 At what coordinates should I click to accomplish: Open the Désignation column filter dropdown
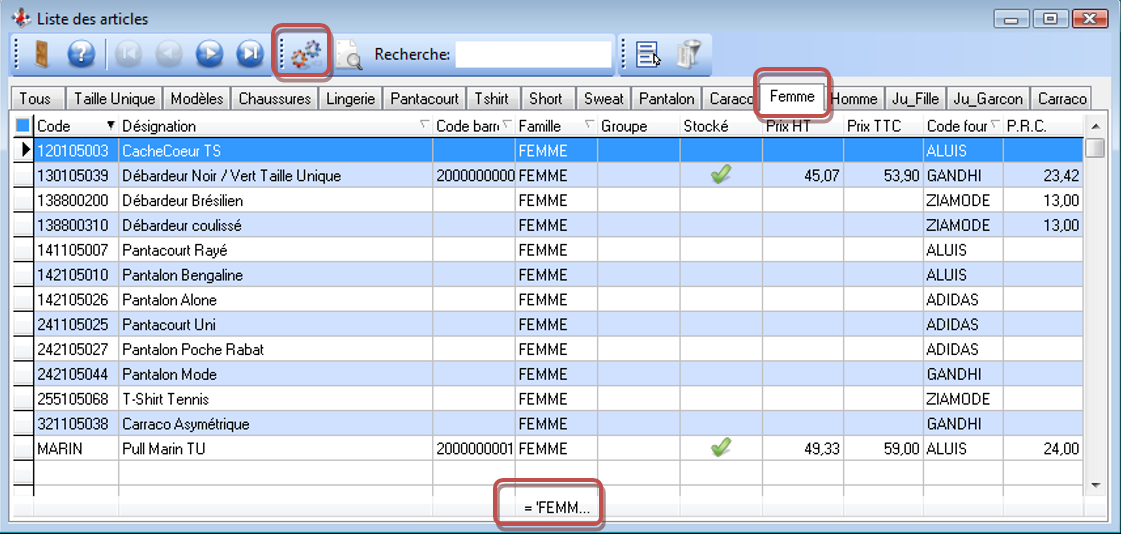point(425,126)
